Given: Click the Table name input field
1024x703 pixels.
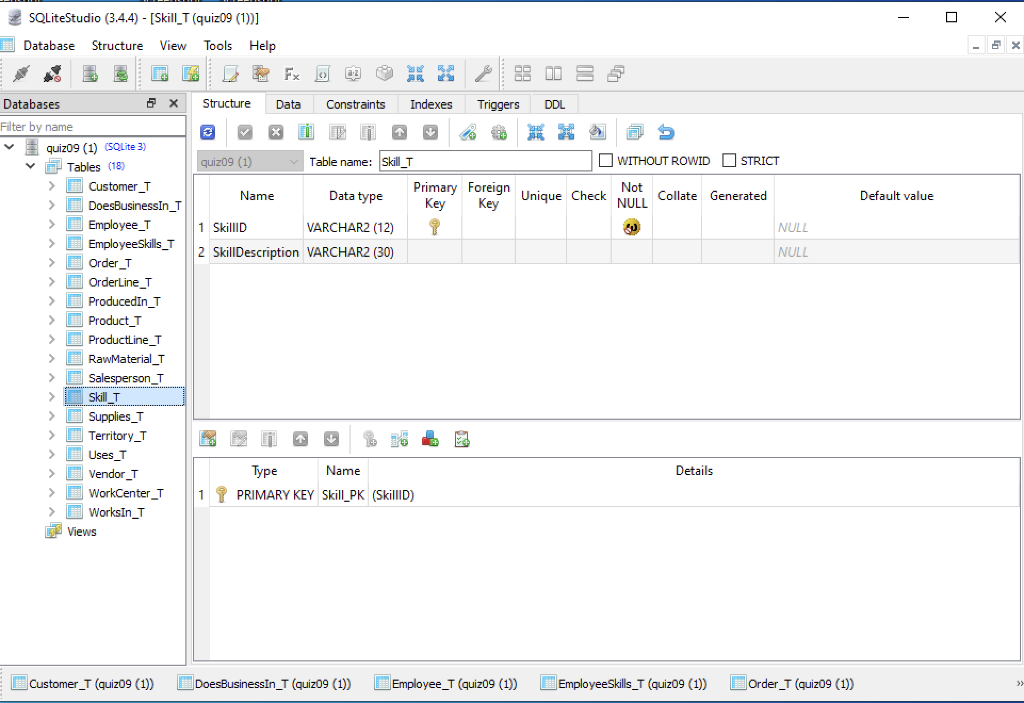Looking at the screenshot, I should click(x=485, y=161).
